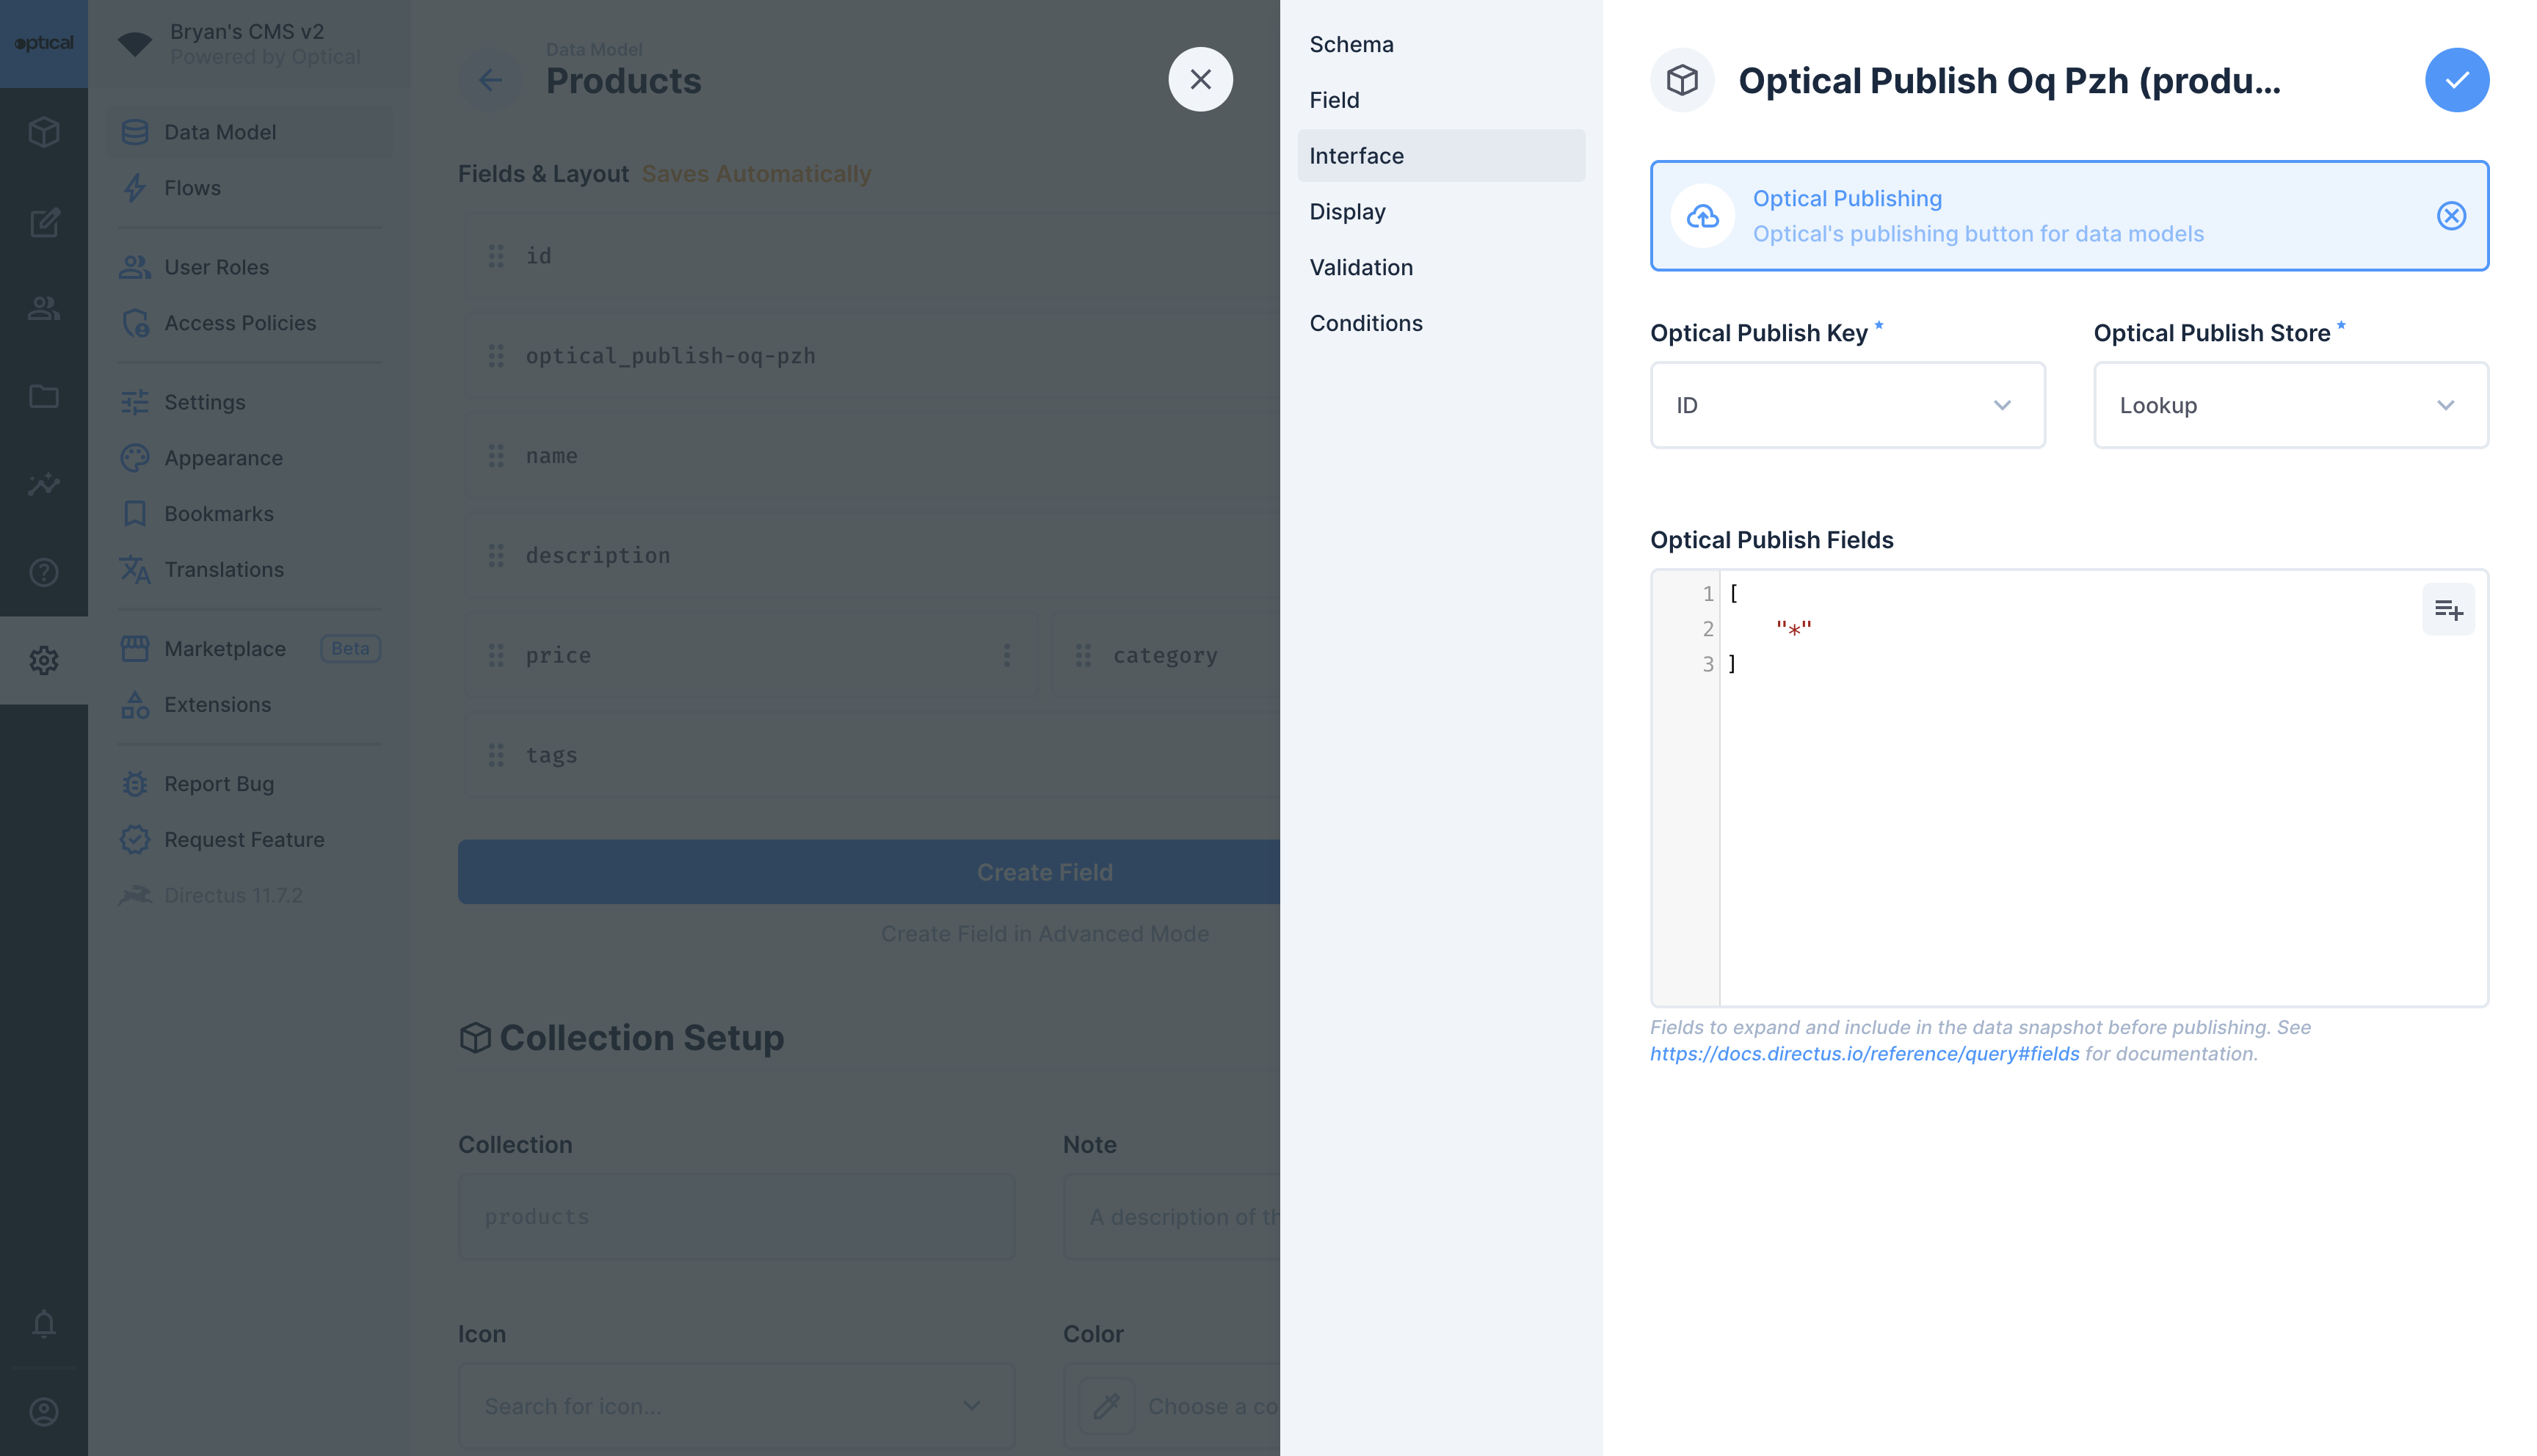Clear the Optical Publishing interface selection

(x=2450, y=216)
